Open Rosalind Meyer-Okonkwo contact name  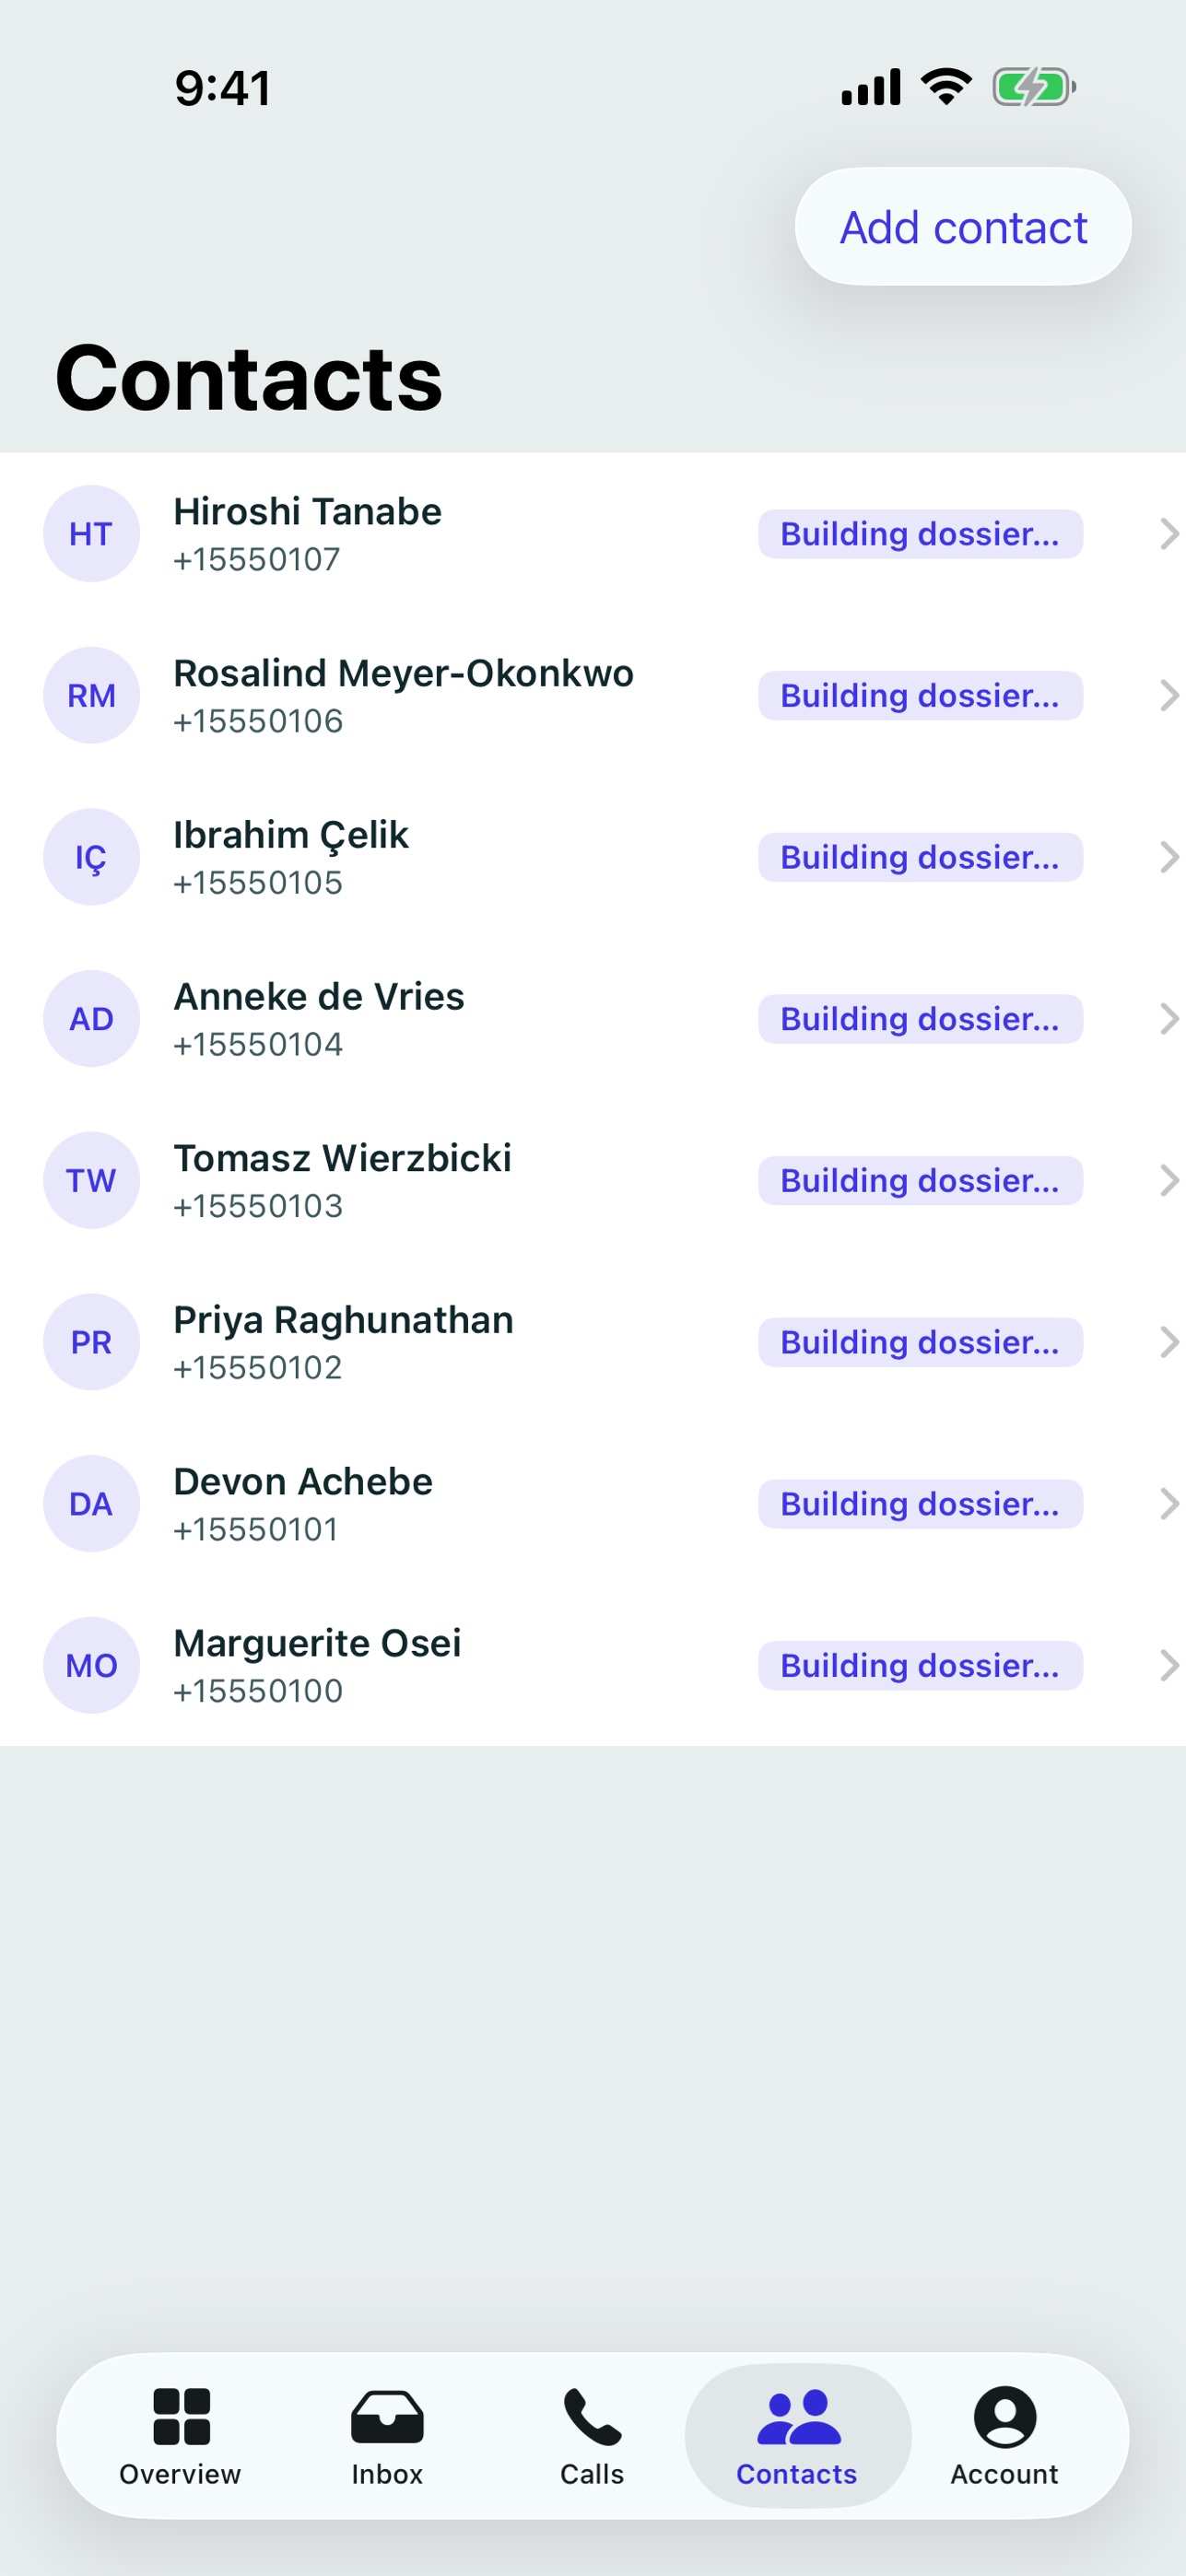point(403,673)
